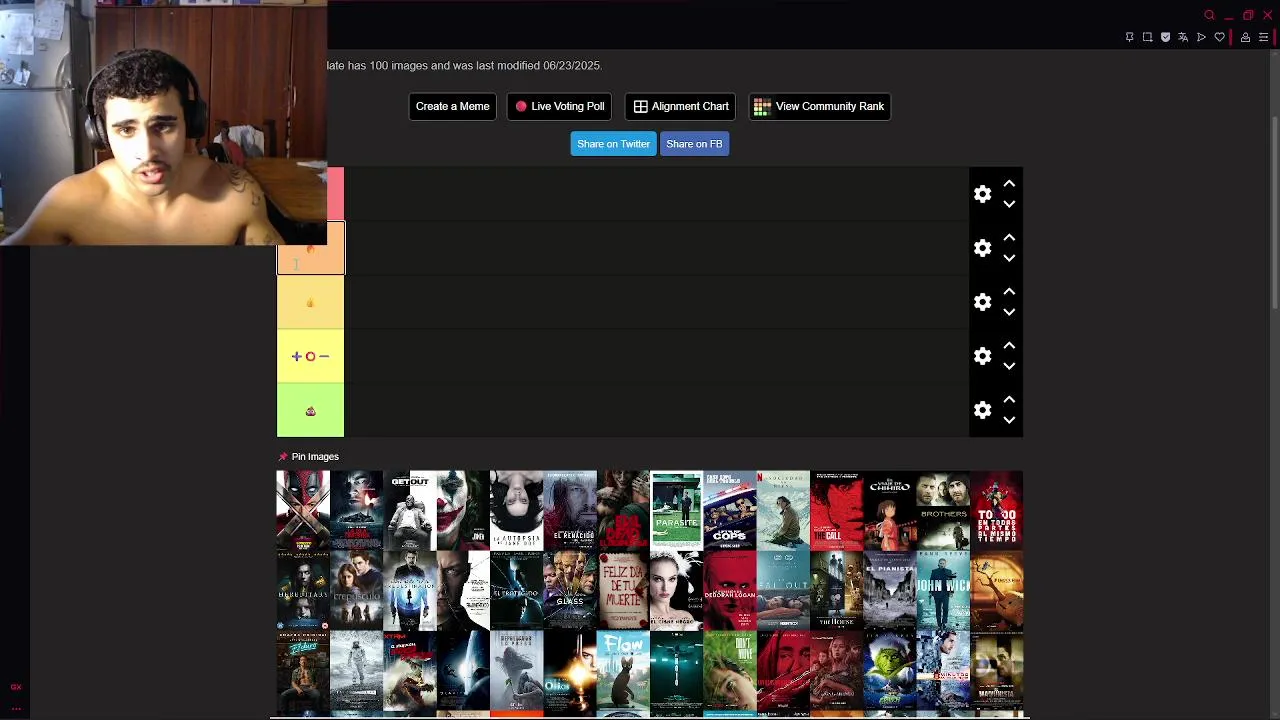Select the Fall Out movie poster
This screenshot has width=1280, height=720.
click(x=783, y=590)
